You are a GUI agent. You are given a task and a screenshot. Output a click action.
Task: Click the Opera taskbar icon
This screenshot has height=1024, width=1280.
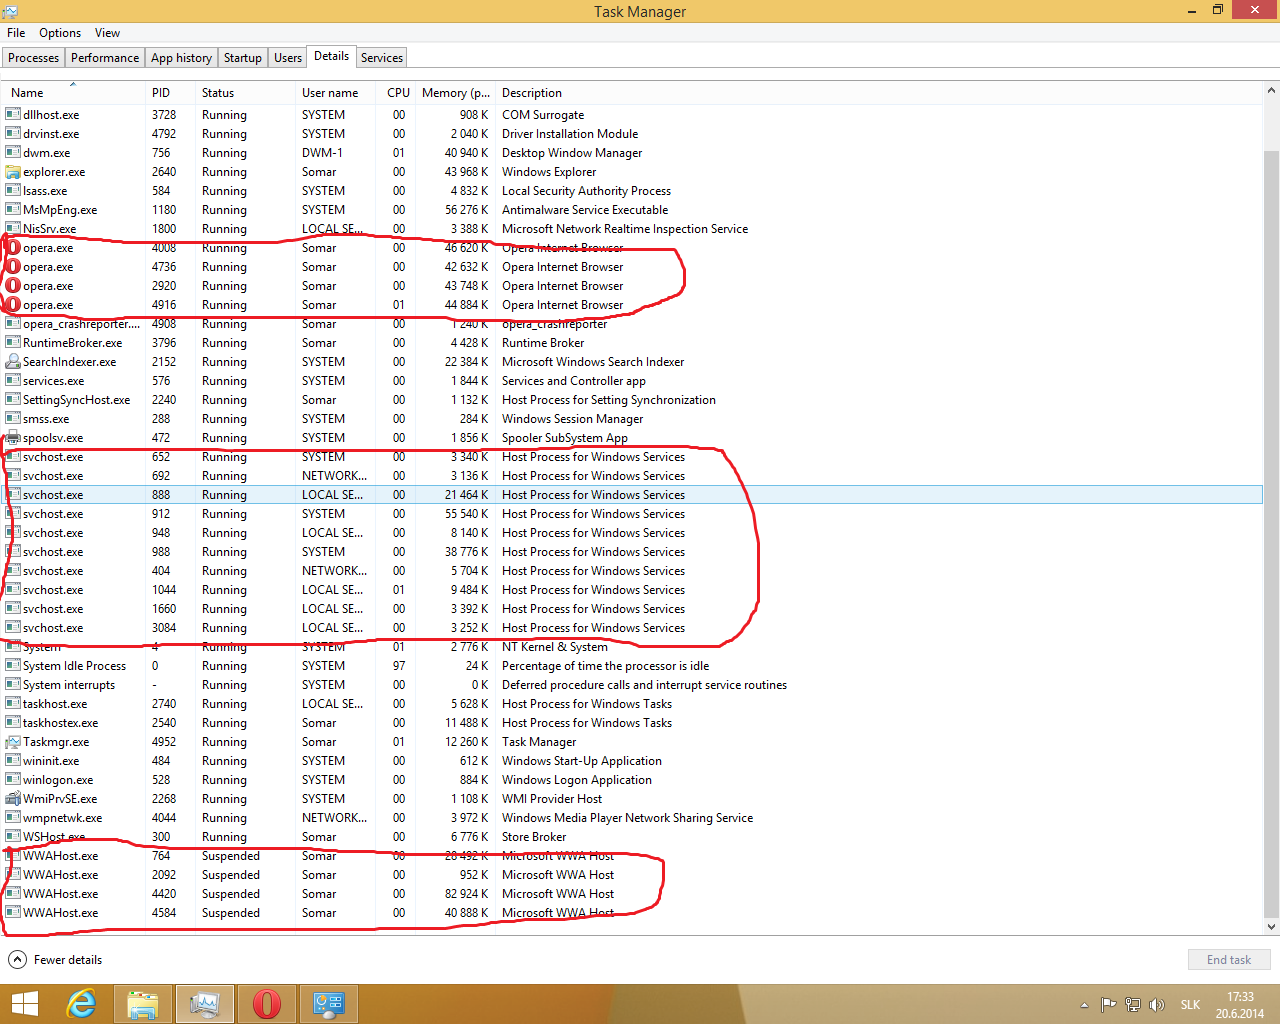pos(267,1004)
